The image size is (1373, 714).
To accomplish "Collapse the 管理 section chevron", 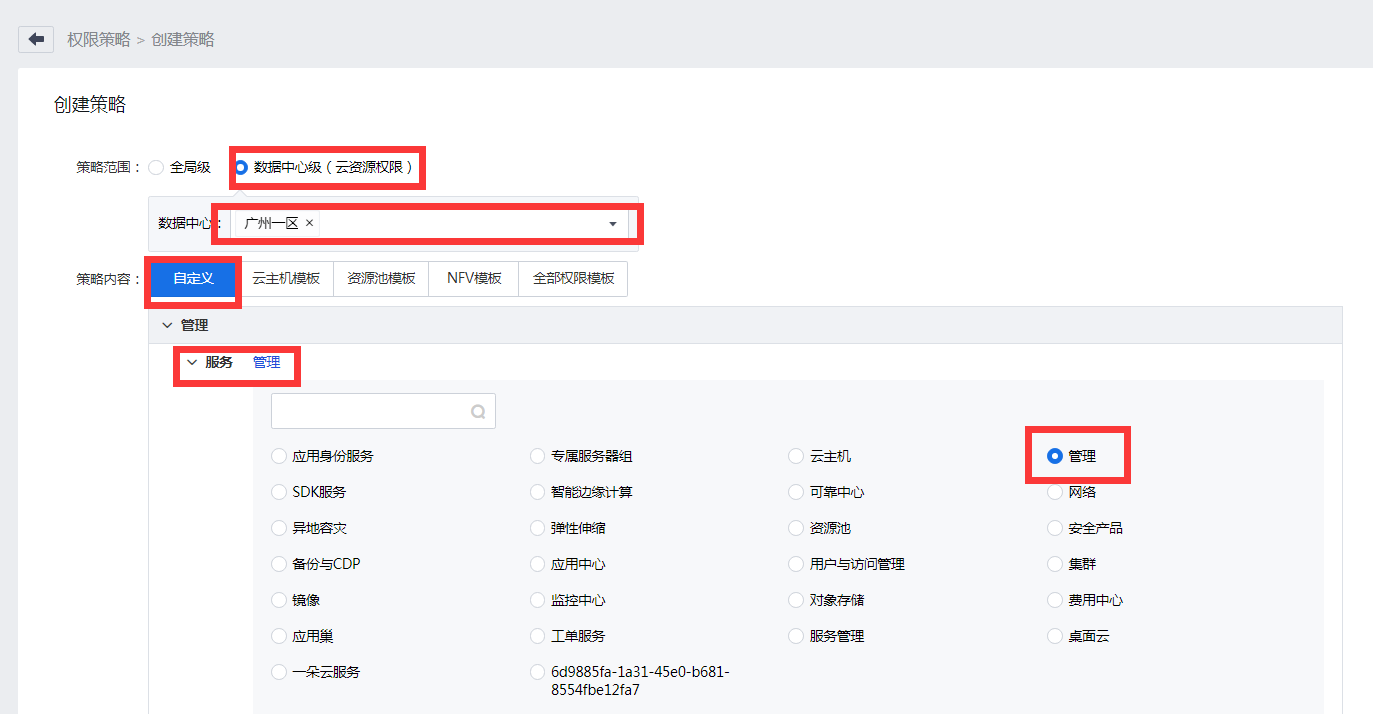I will [167, 325].
